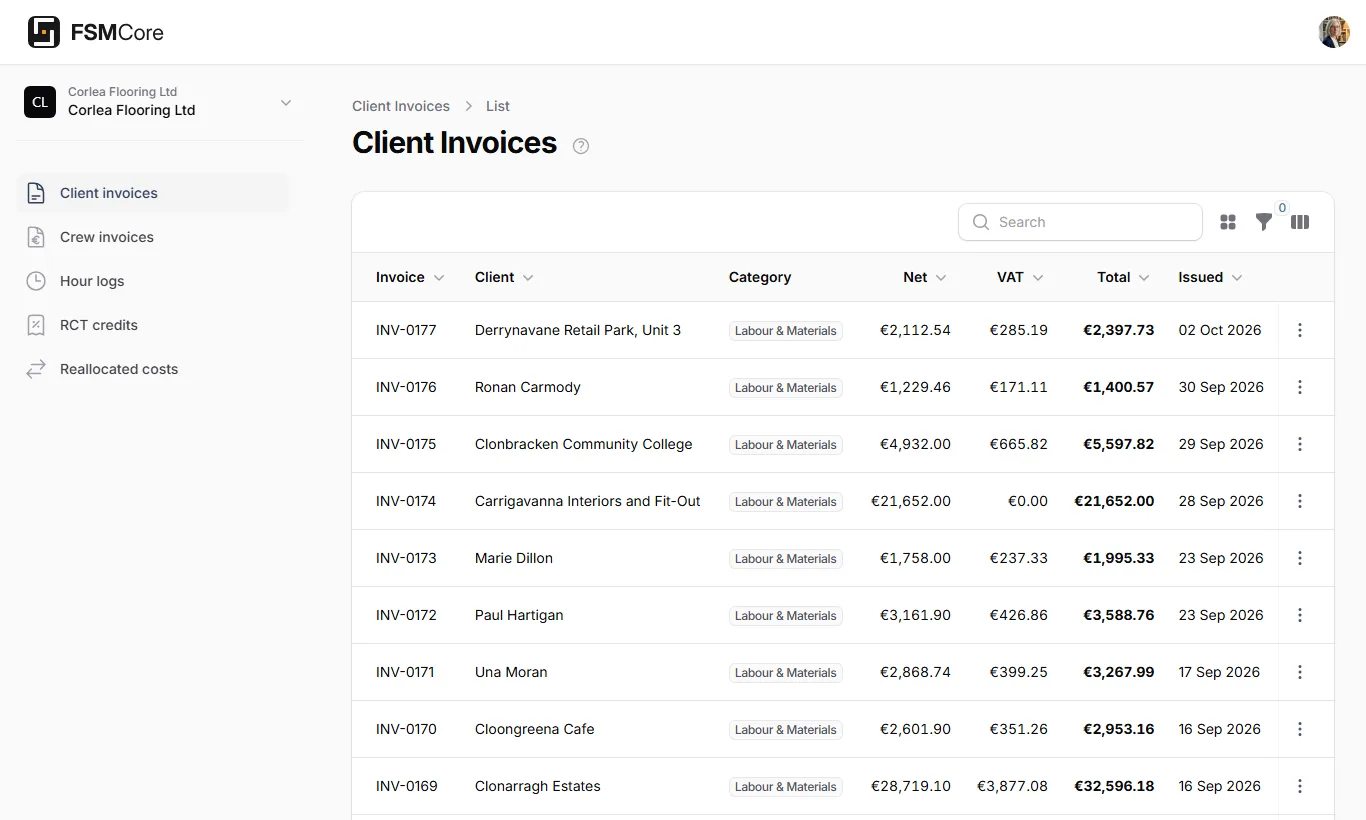Open row actions for INV-0171

click(x=1300, y=672)
